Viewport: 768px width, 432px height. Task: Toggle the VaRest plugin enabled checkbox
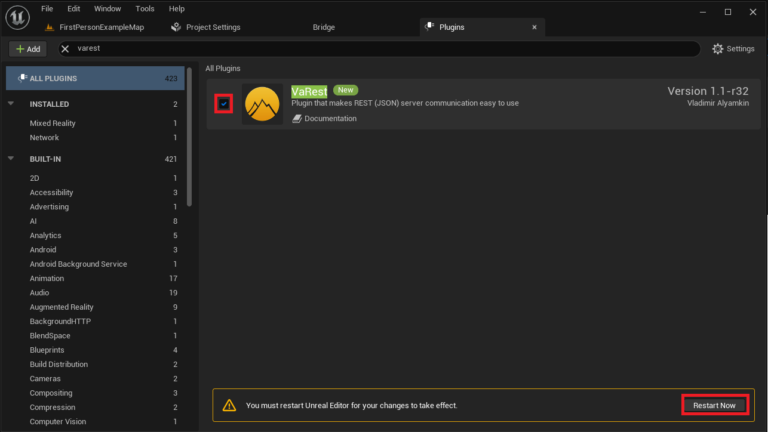click(x=224, y=104)
